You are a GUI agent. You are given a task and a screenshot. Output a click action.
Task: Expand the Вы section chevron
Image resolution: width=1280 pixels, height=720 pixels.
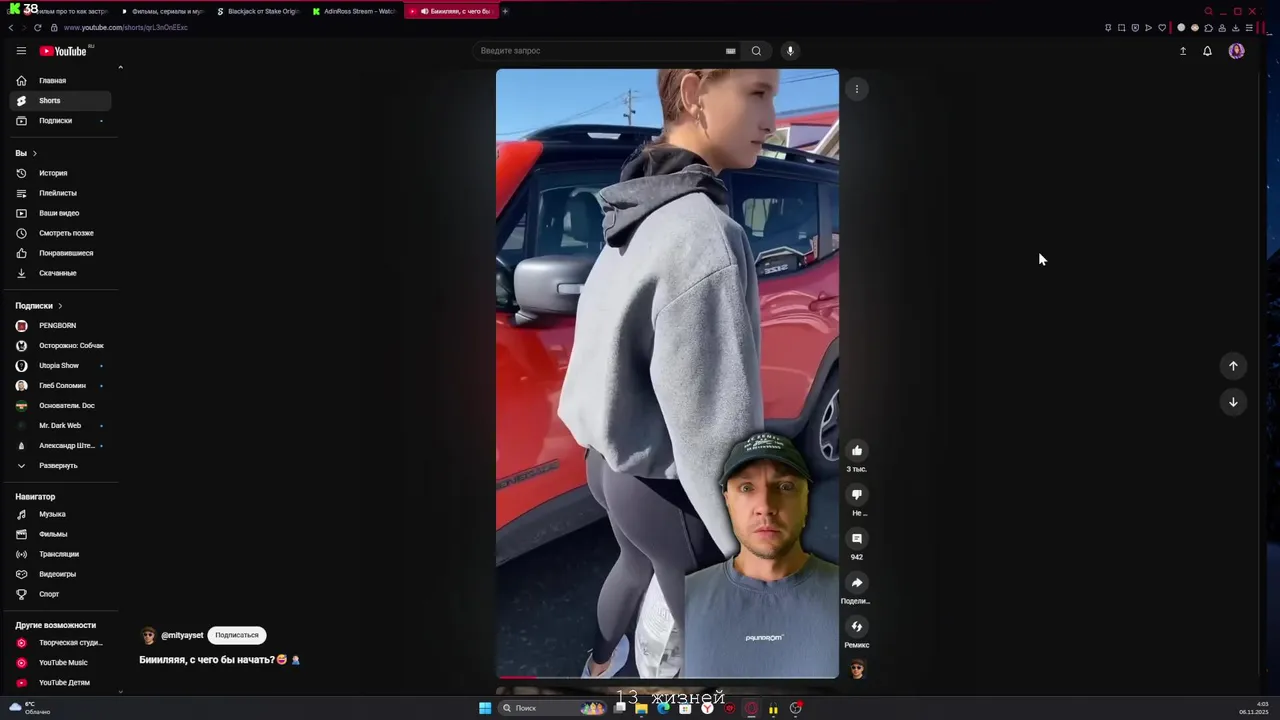(x=34, y=153)
